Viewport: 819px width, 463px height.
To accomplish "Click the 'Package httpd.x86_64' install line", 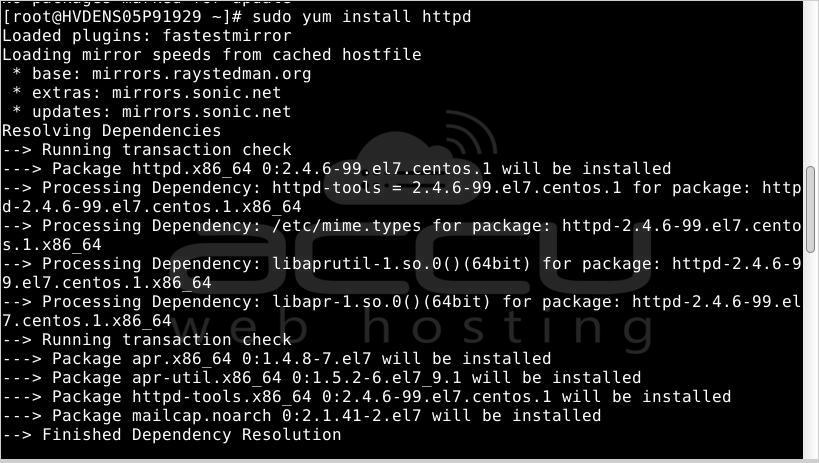I will (x=336, y=169).
